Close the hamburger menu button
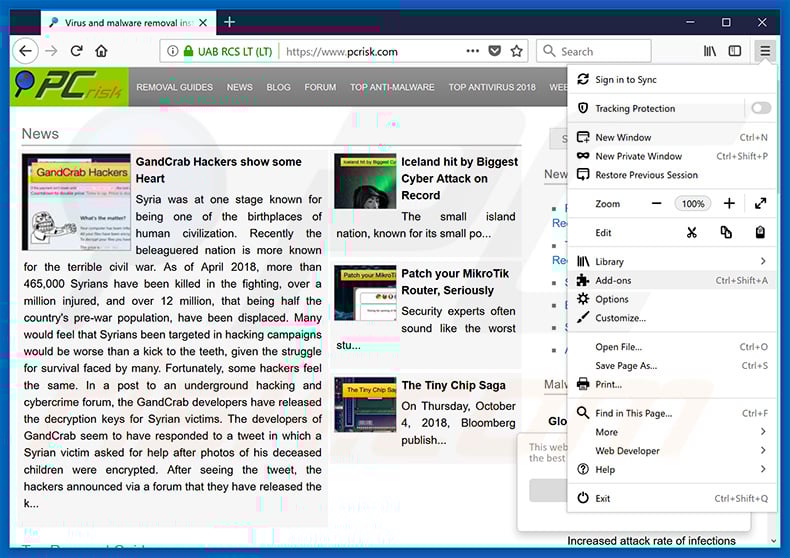This screenshot has width=790, height=558. 765,51
